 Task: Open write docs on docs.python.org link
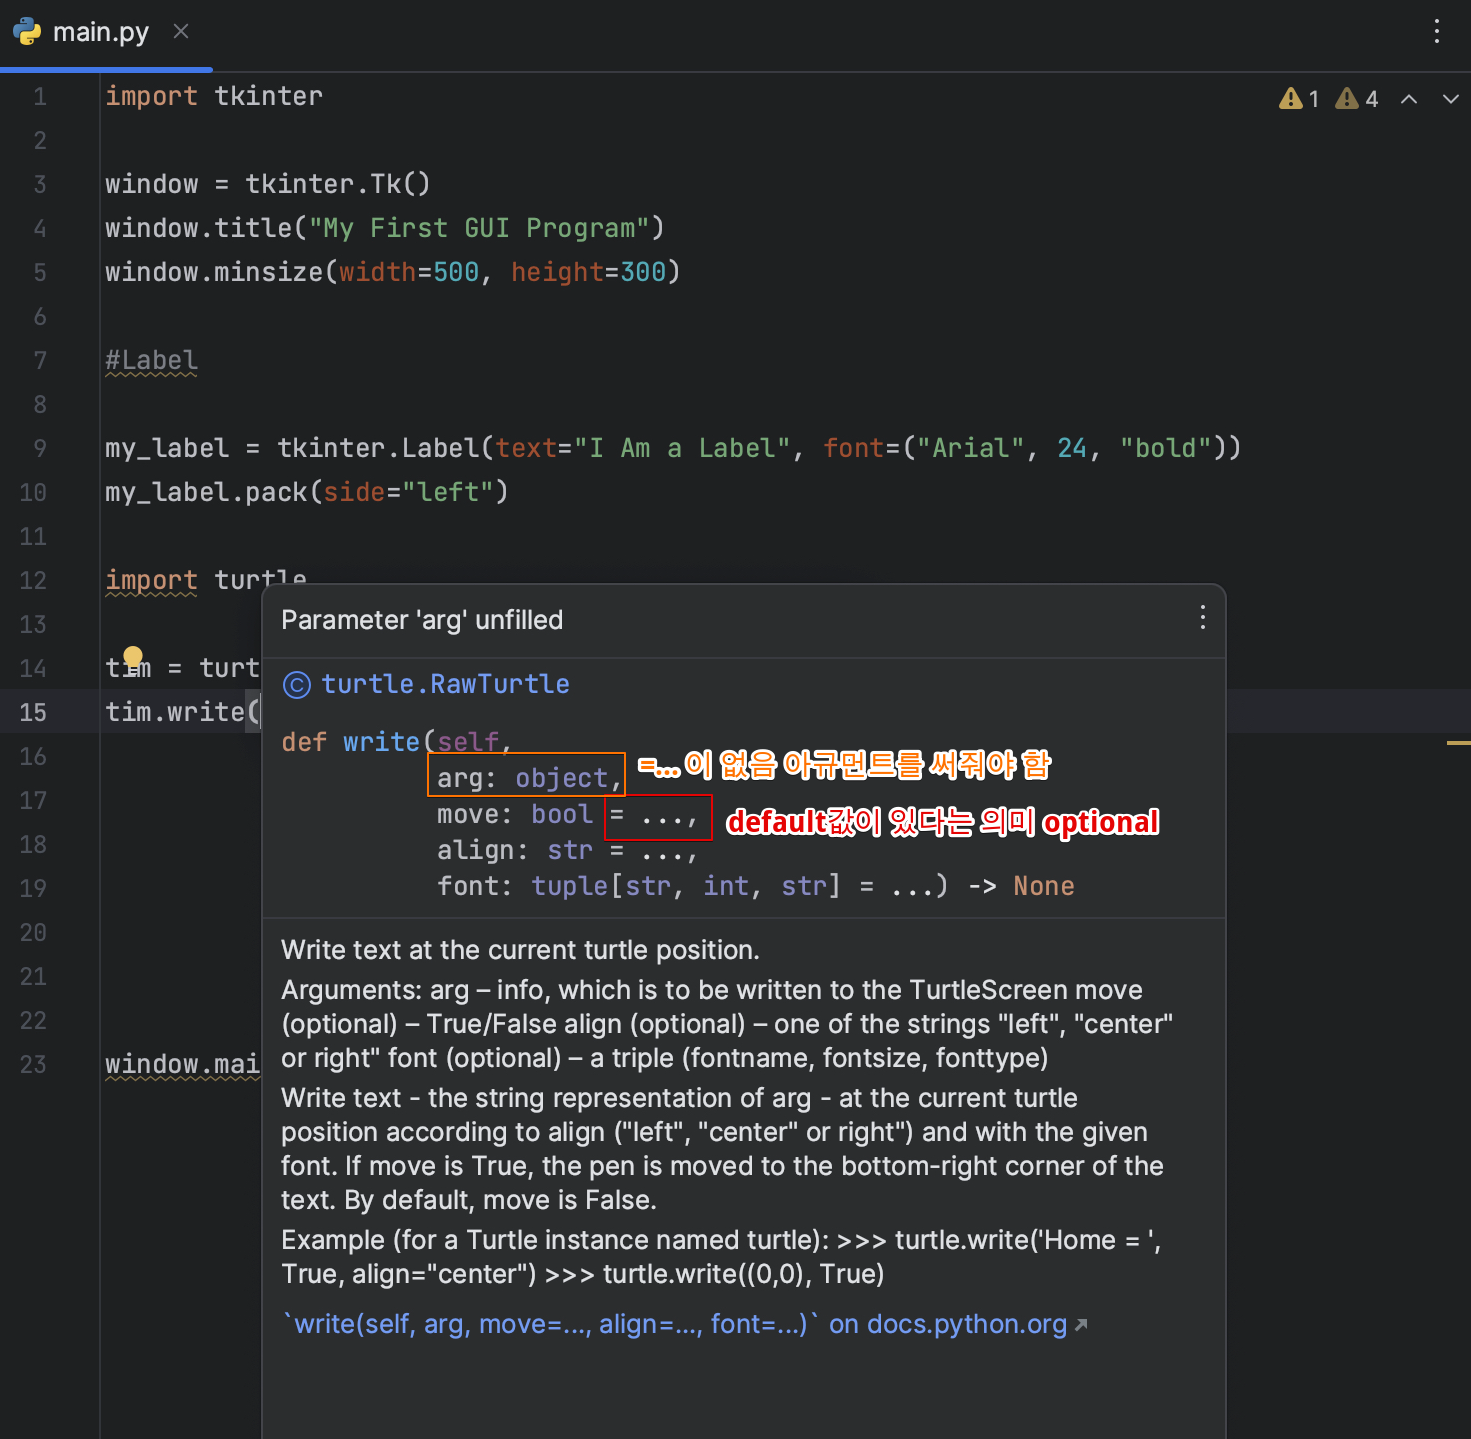[x=685, y=1324]
